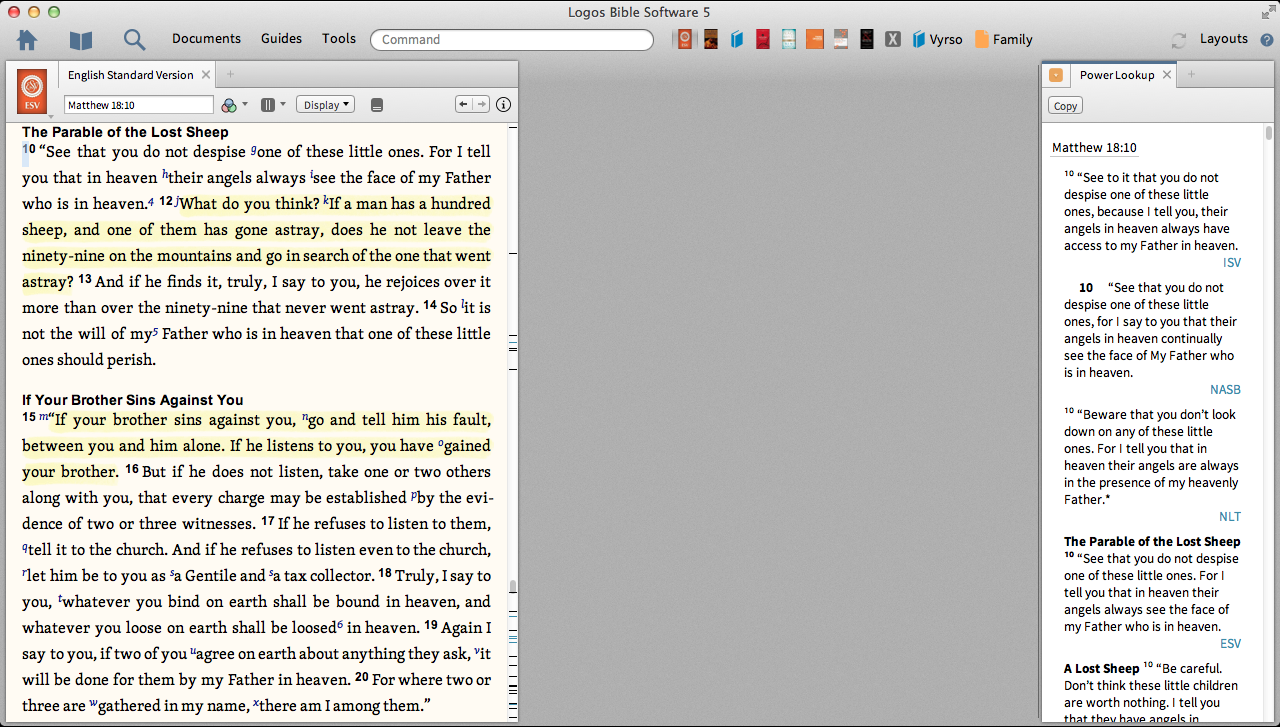The image size is (1280, 727).
Task: Click the sync refresh icon
Action: 1179,41
